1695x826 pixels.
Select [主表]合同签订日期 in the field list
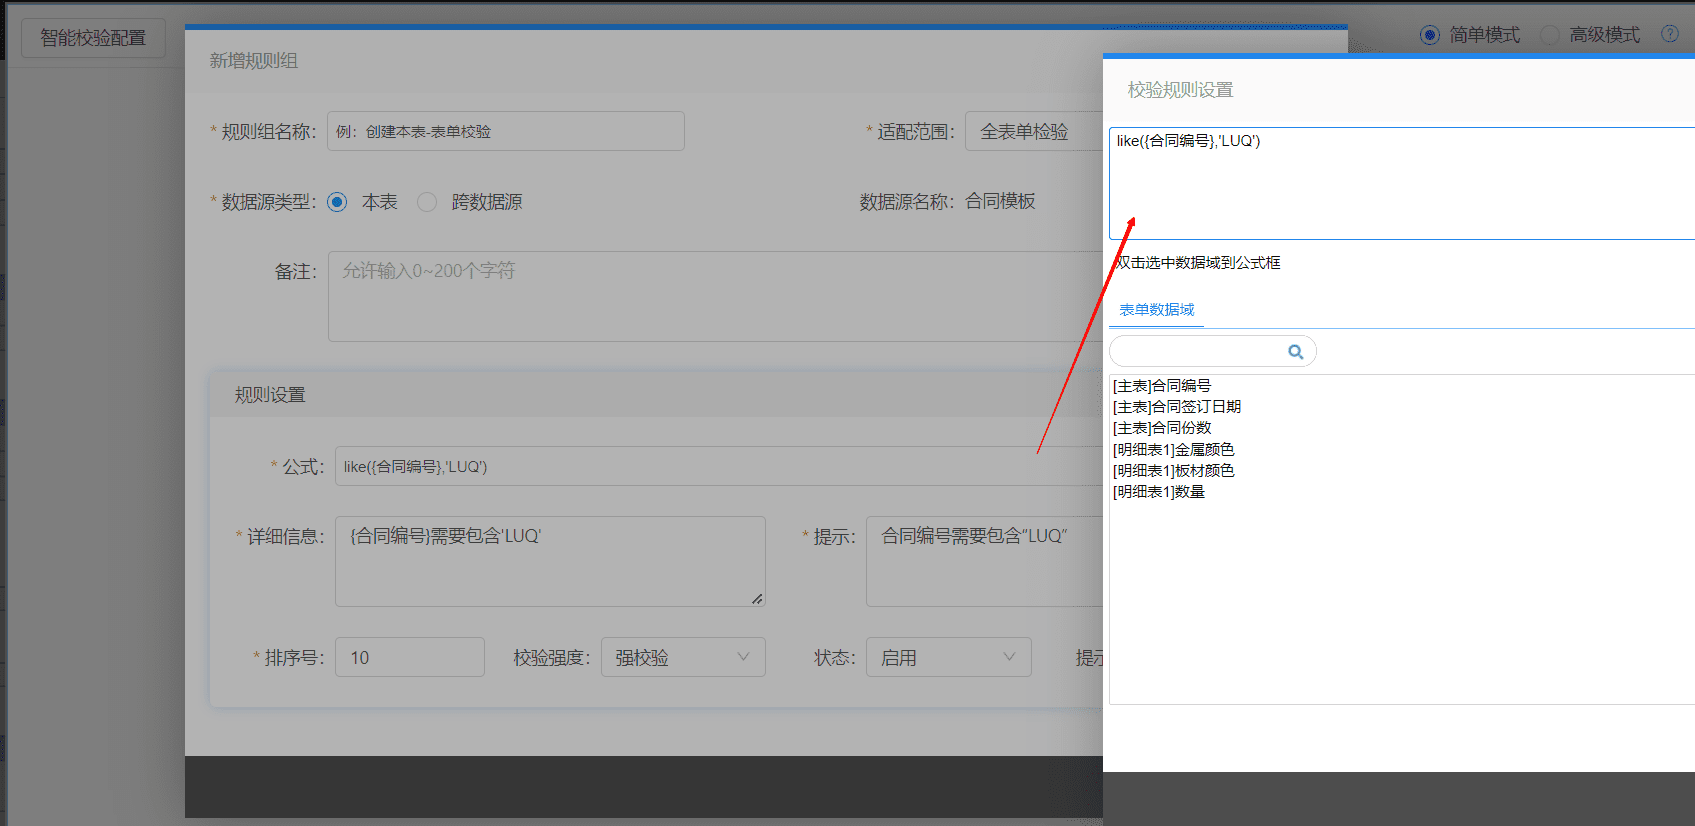(x=1177, y=407)
